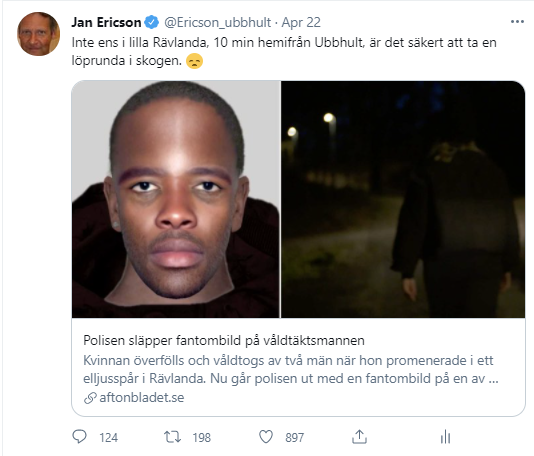Image resolution: width=534 pixels, height=456 pixels.
Task: Open the reply comment icon
Action: (80, 437)
